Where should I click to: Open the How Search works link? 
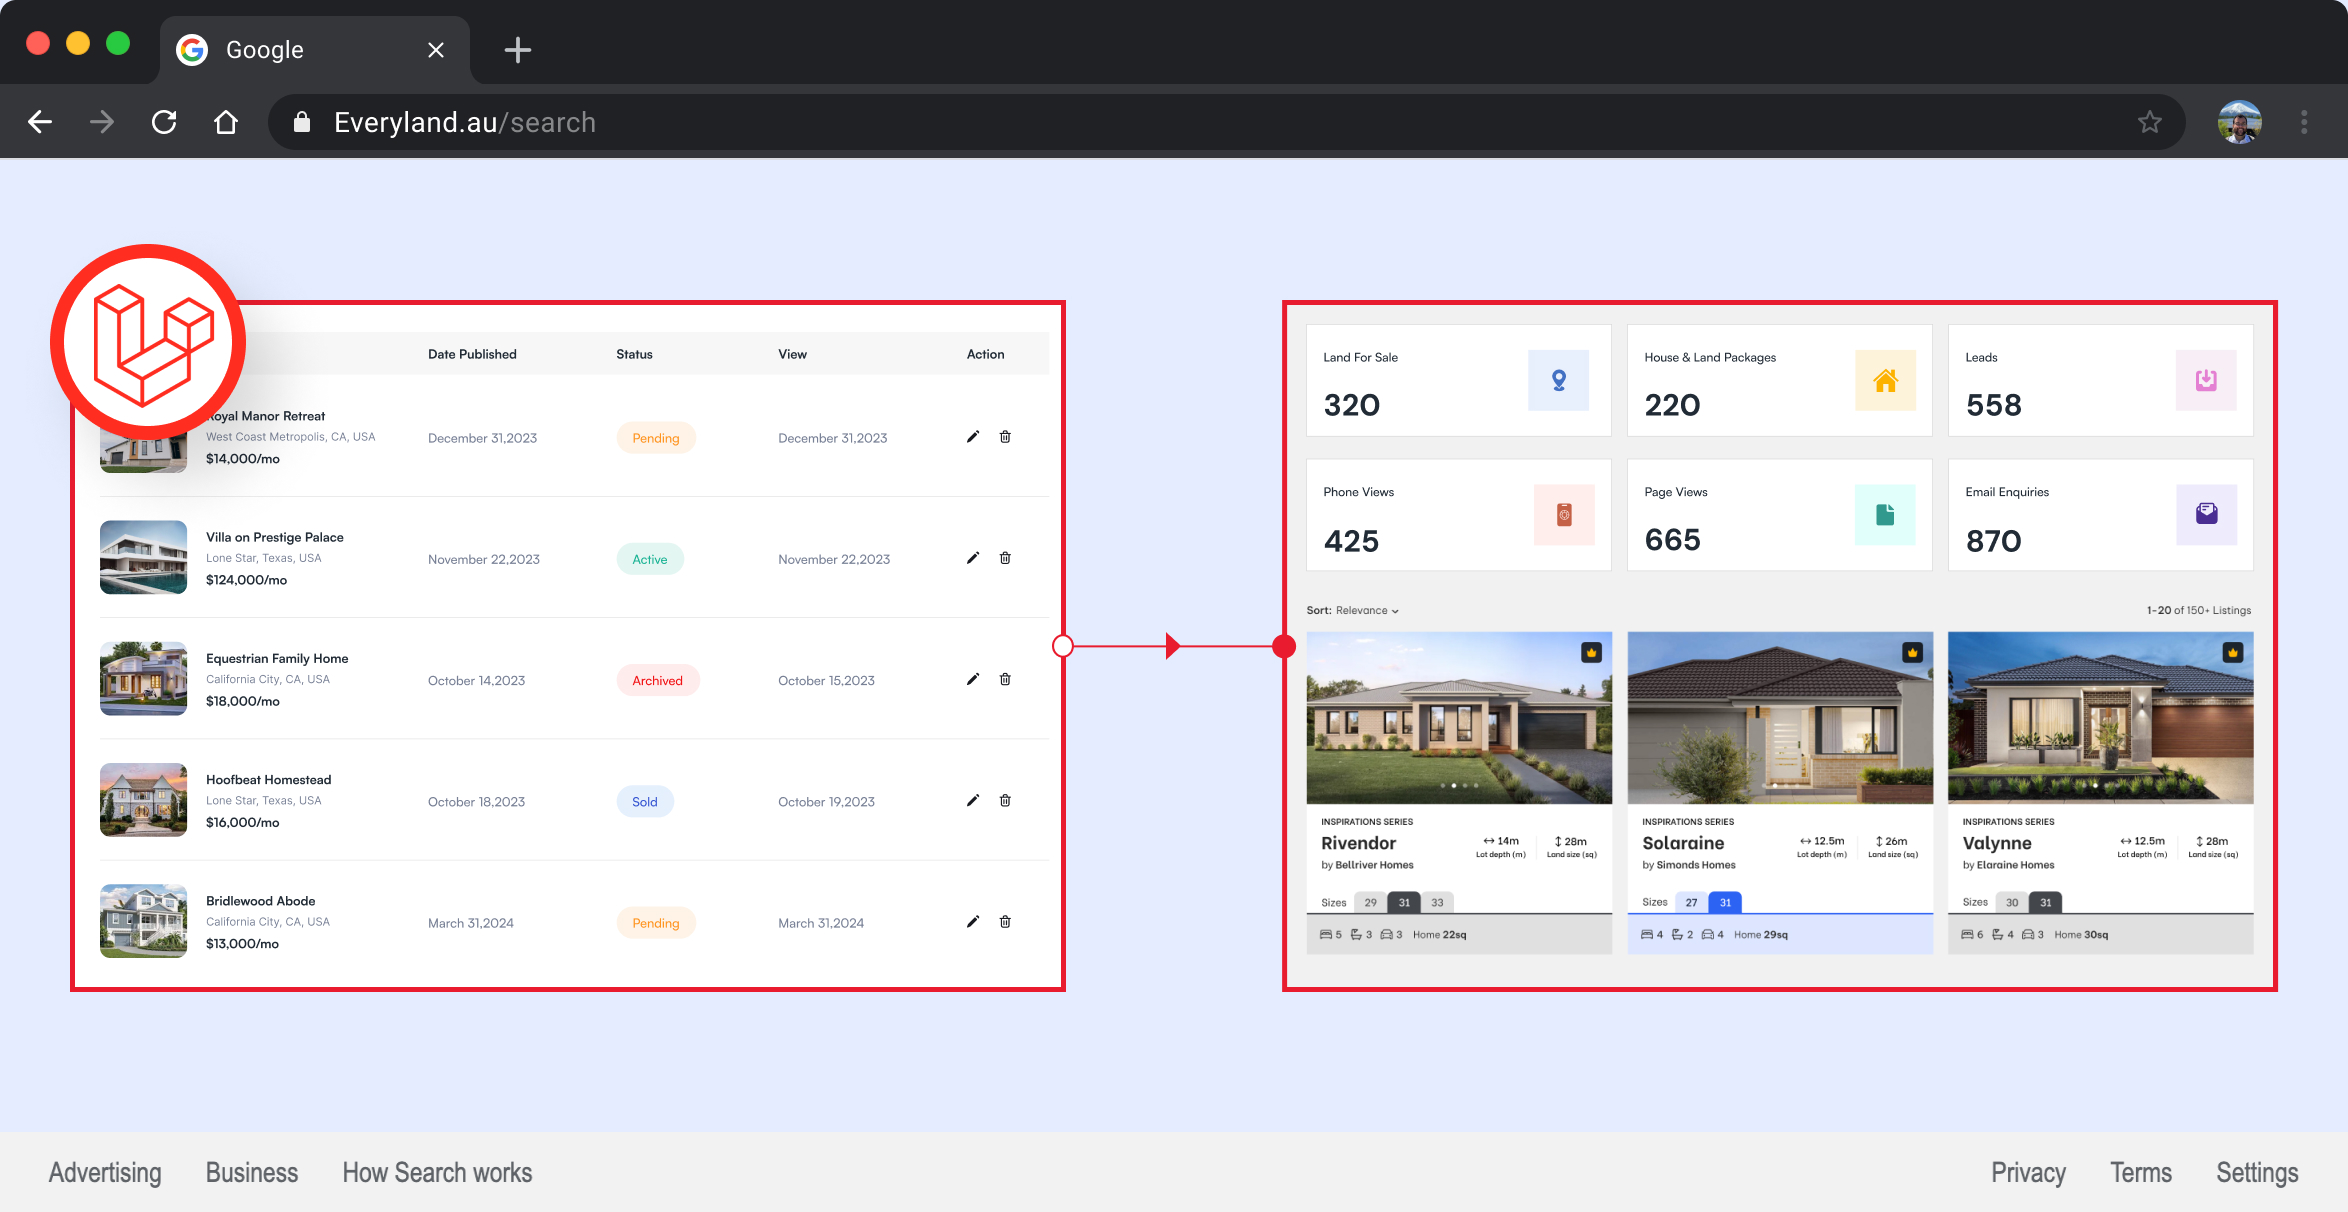(x=437, y=1172)
